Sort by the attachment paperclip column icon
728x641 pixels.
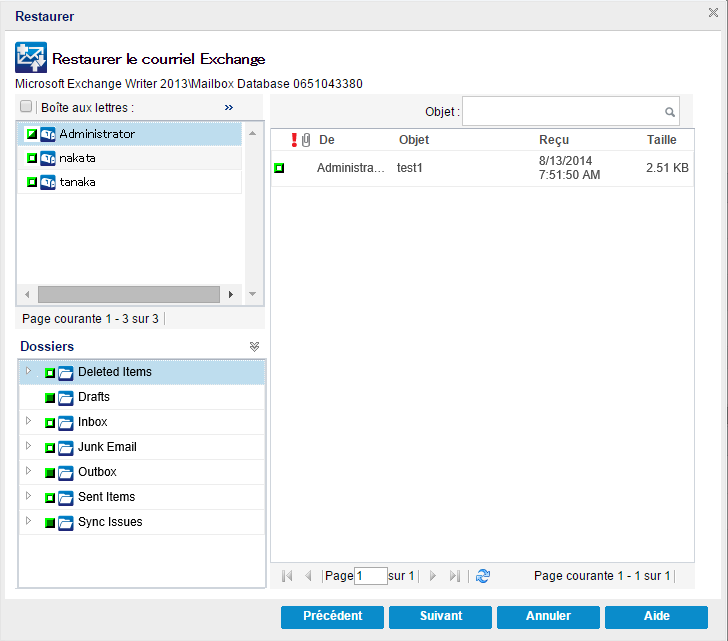tap(306, 140)
